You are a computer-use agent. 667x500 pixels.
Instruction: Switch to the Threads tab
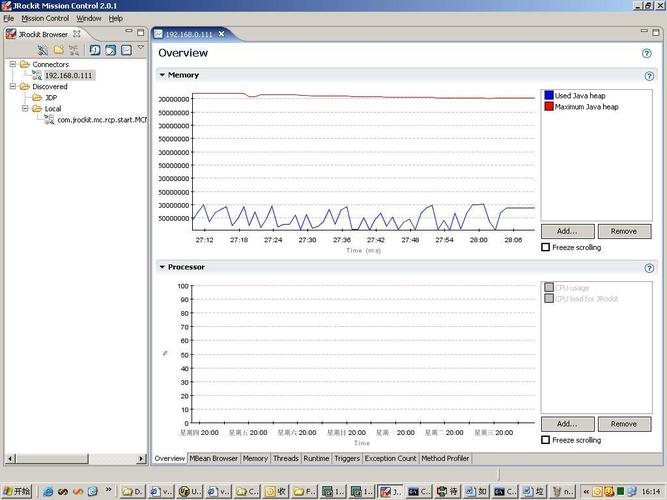[x=285, y=458]
